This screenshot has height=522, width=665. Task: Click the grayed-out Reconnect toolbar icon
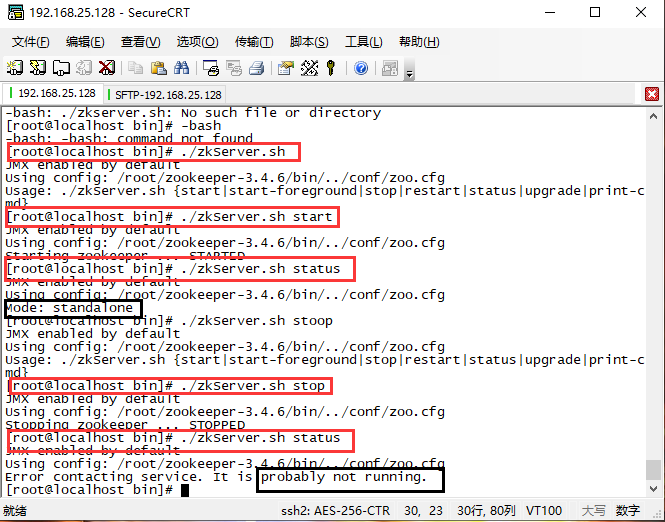pyautogui.click(x=84, y=68)
